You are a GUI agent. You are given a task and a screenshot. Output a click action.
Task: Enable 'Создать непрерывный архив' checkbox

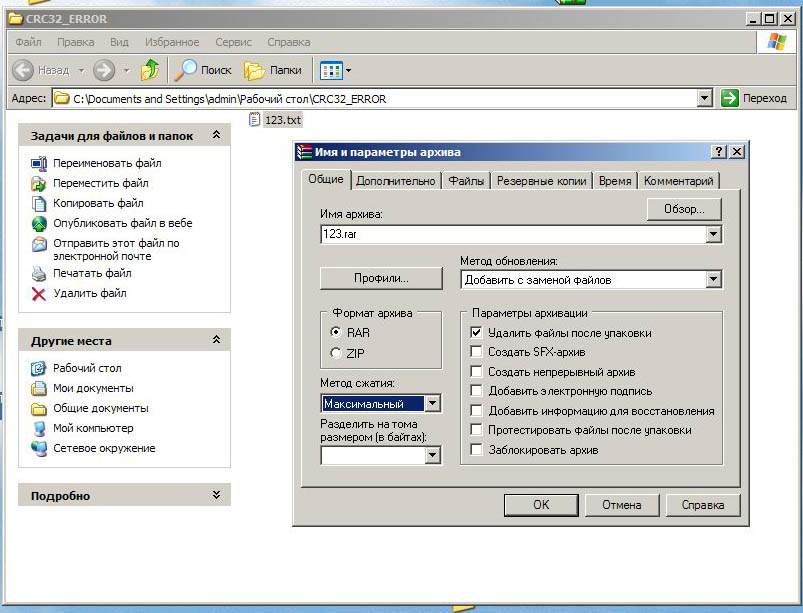[476, 371]
